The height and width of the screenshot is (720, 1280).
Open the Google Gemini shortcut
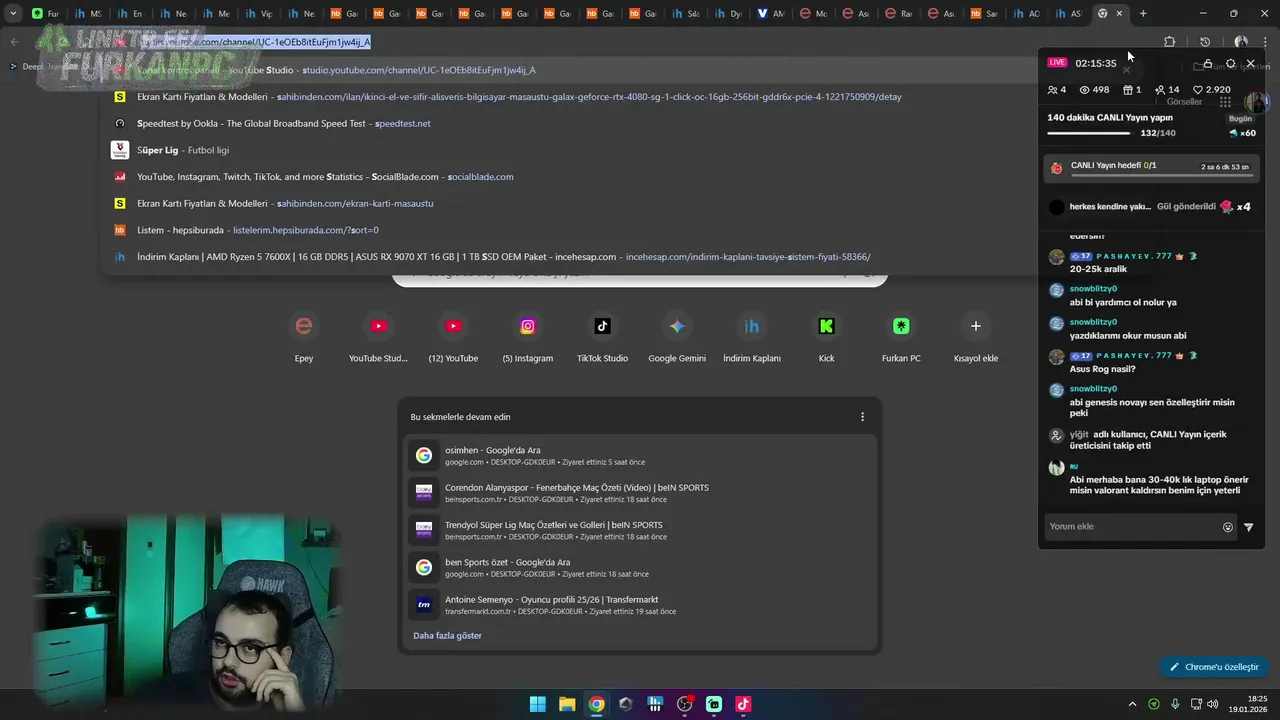677,337
